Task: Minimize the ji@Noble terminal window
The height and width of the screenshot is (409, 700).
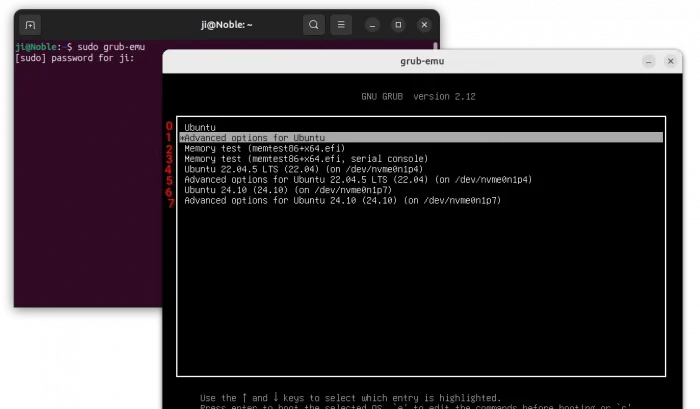Action: (x=372, y=25)
